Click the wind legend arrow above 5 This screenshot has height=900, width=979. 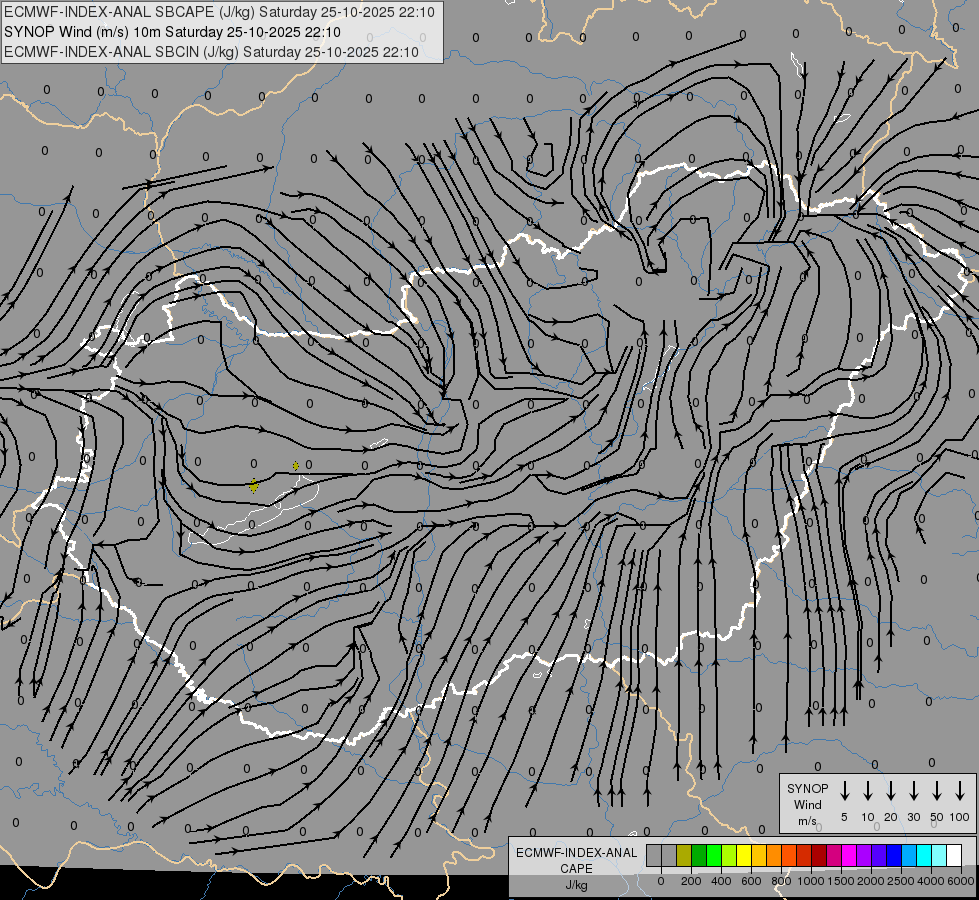point(844,791)
